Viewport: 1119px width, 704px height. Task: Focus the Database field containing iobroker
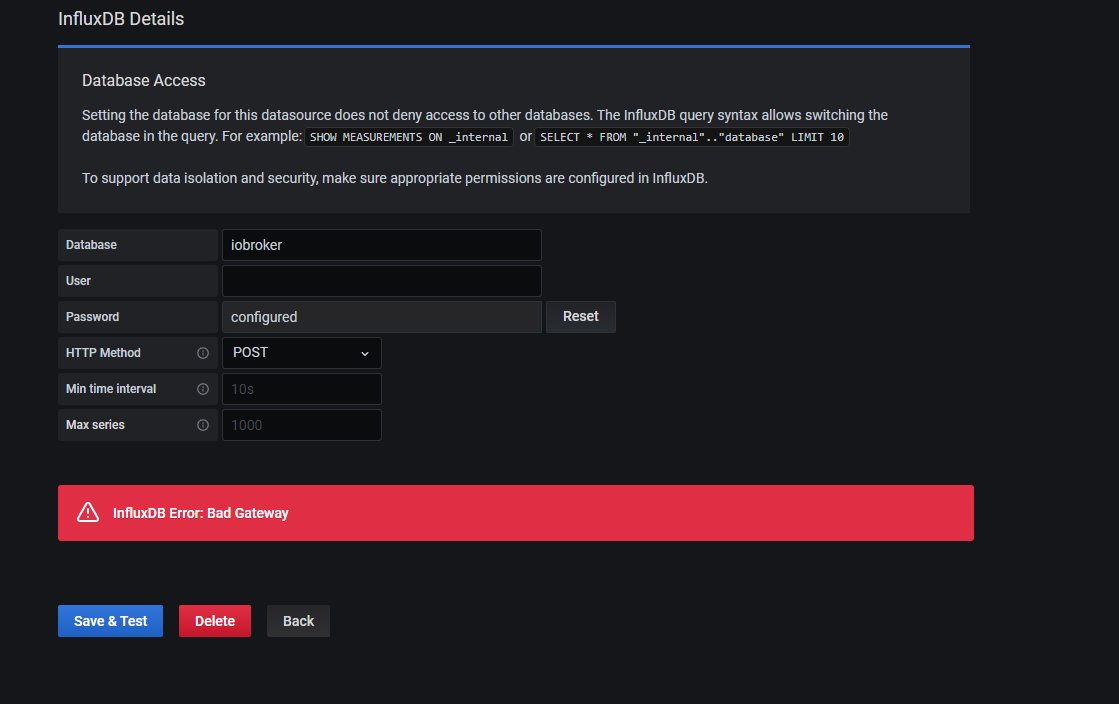pyautogui.click(x=382, y=245)
